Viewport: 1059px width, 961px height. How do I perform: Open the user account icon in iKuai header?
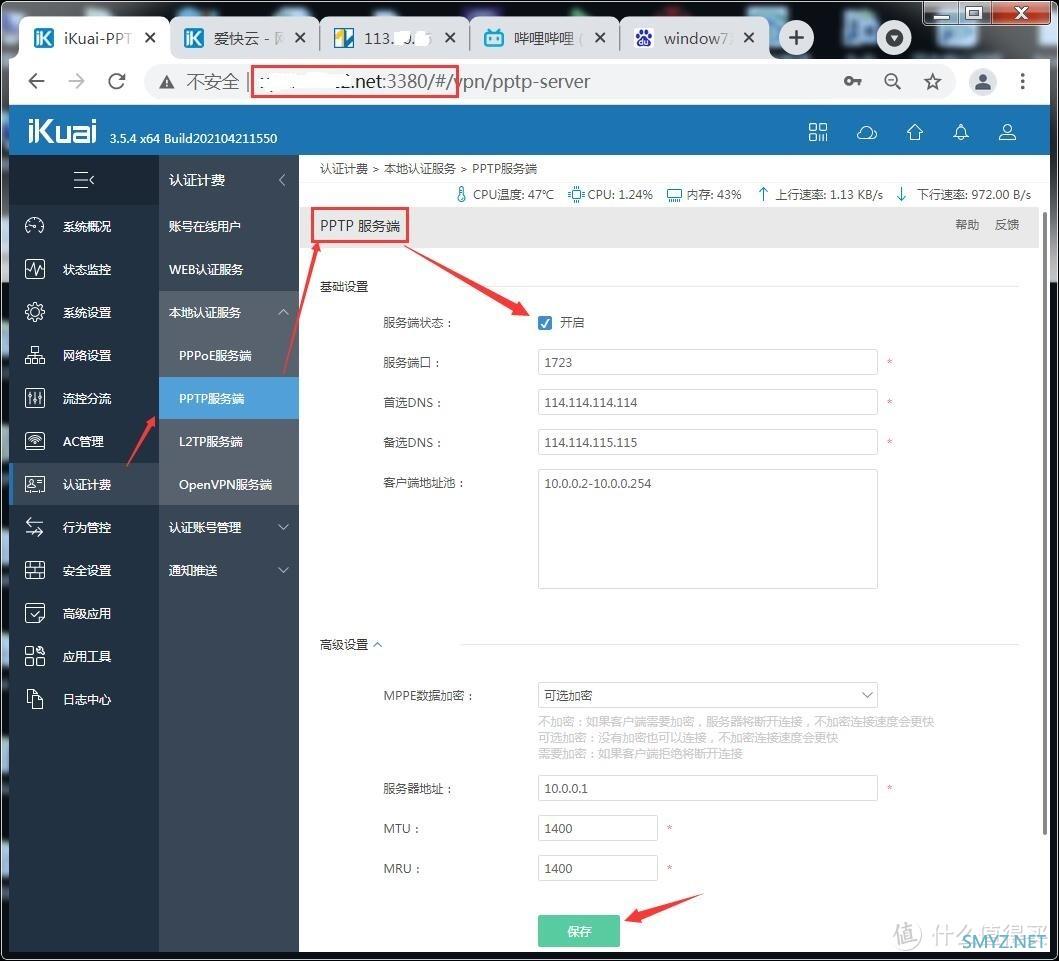tap(1007, 132)
